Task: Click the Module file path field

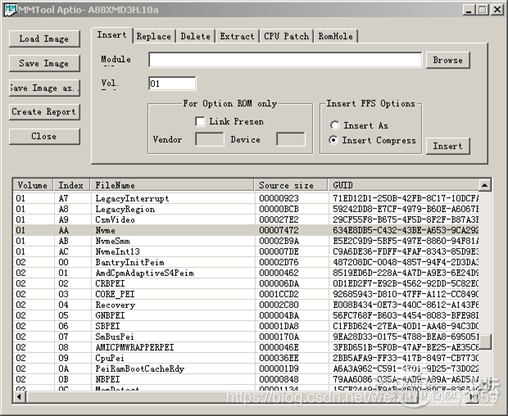Action: click(285, 60)
